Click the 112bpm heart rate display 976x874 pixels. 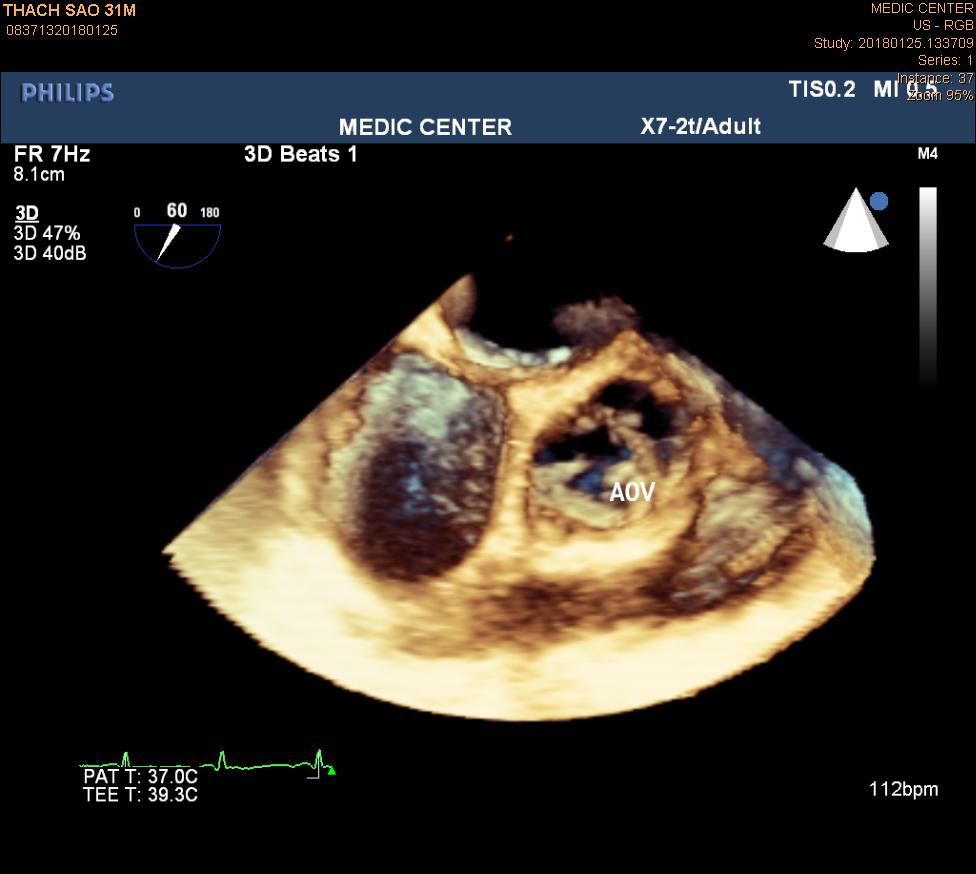pyautogui.click(x=903, y=789)
